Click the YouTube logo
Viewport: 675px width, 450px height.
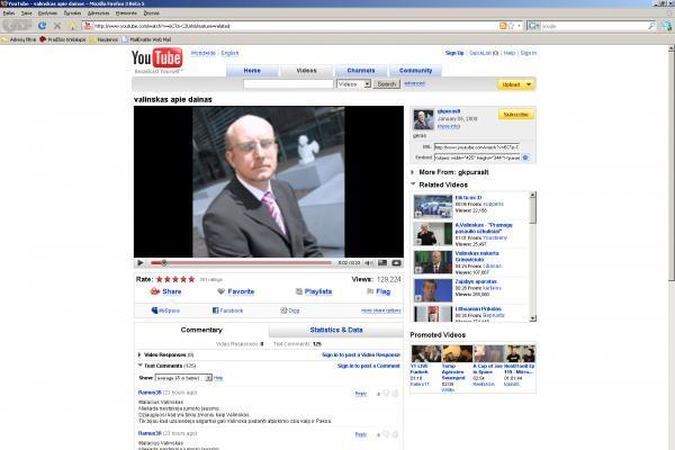[157, 58]
